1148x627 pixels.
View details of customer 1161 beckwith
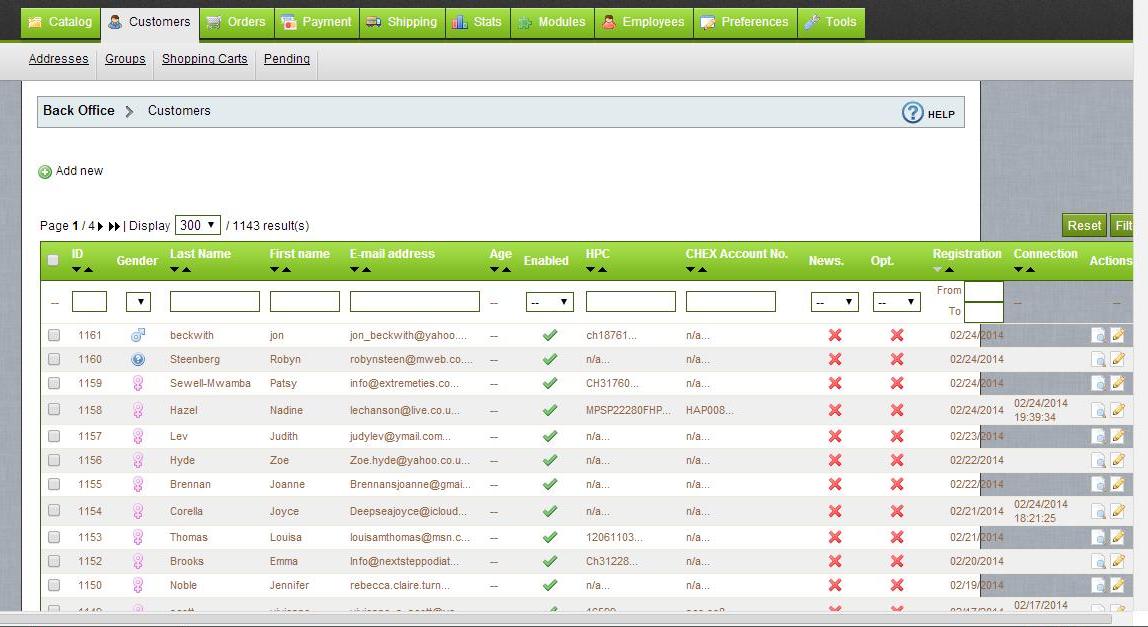1098,335
